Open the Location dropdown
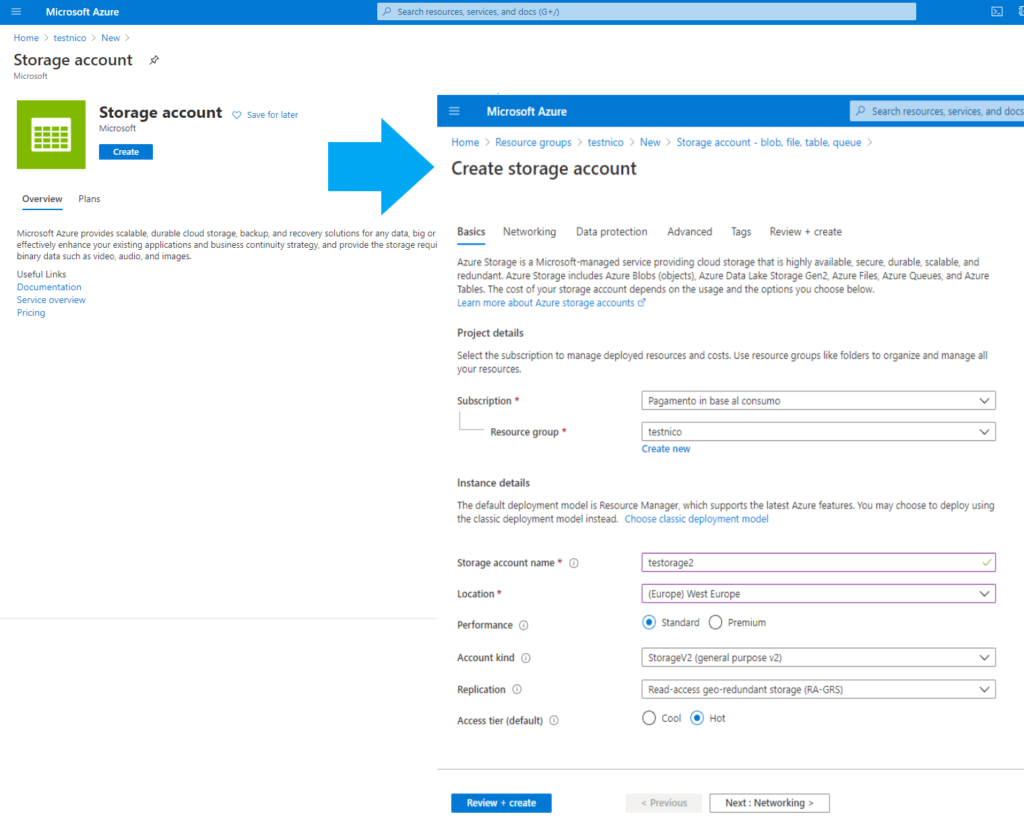The width and height of the screenshot is (1024, 837). point(818,594)
